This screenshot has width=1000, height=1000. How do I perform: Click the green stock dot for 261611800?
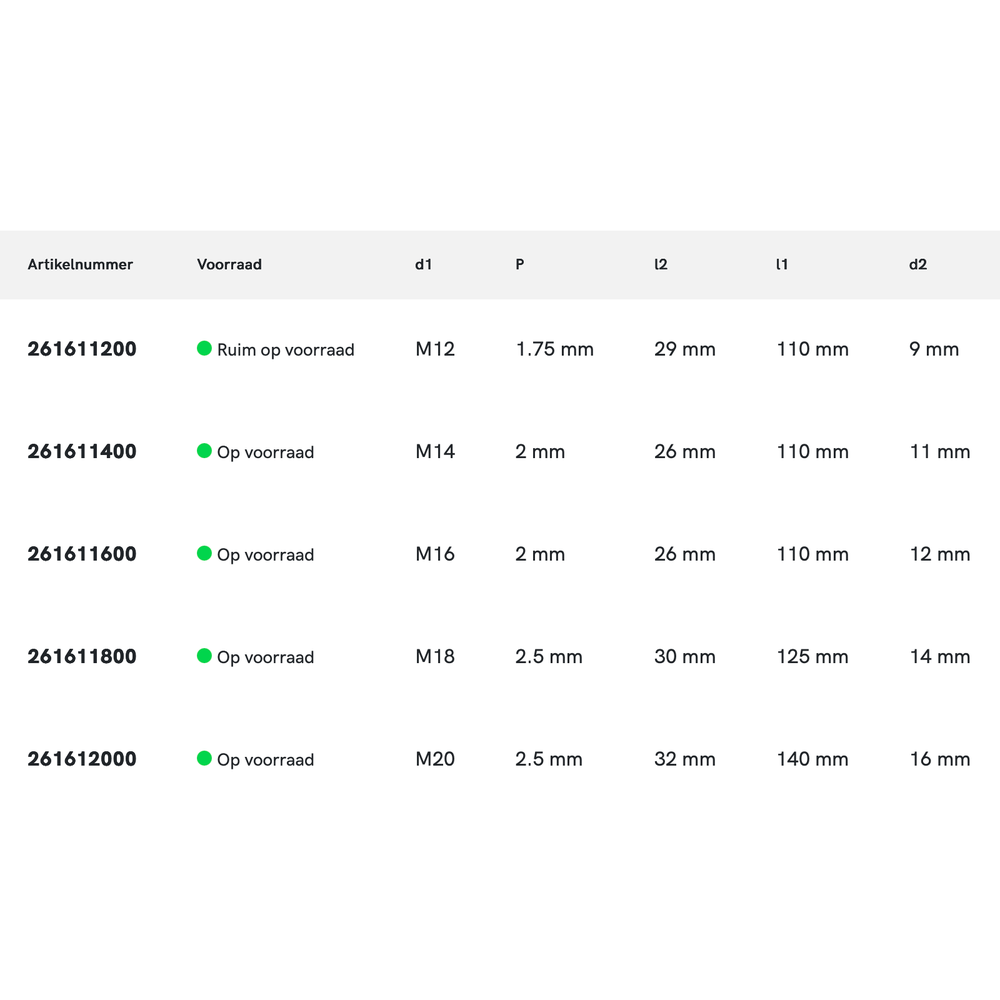pos(204,656)
